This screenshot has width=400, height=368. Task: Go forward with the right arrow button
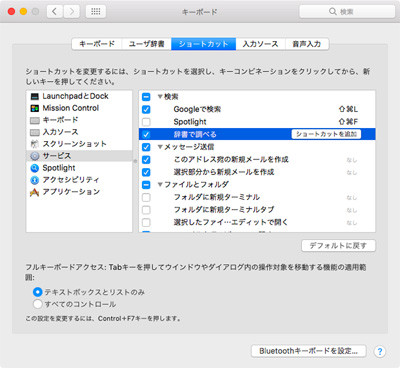(71, 12)
